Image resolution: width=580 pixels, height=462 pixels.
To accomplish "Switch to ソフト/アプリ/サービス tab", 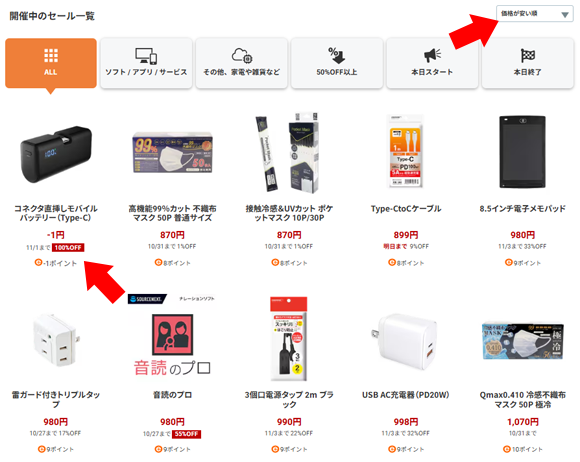I will [146, 63].
